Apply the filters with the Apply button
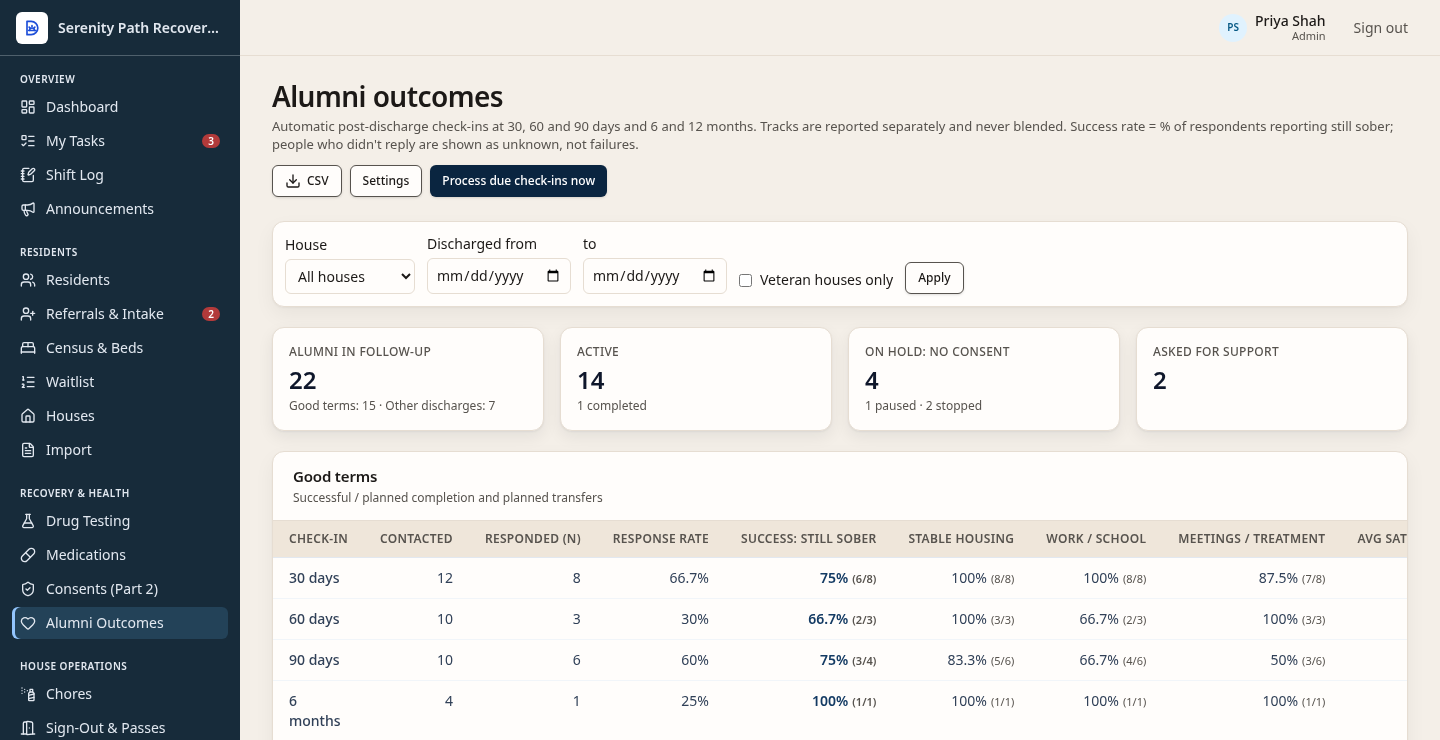The width and height of the screenshot is (1440, 740). [x=934, y=278]
